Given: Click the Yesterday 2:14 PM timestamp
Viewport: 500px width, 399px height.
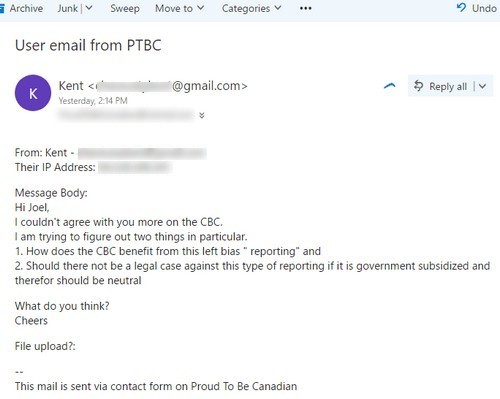Looking at the screenshot, I should (93, 101).
